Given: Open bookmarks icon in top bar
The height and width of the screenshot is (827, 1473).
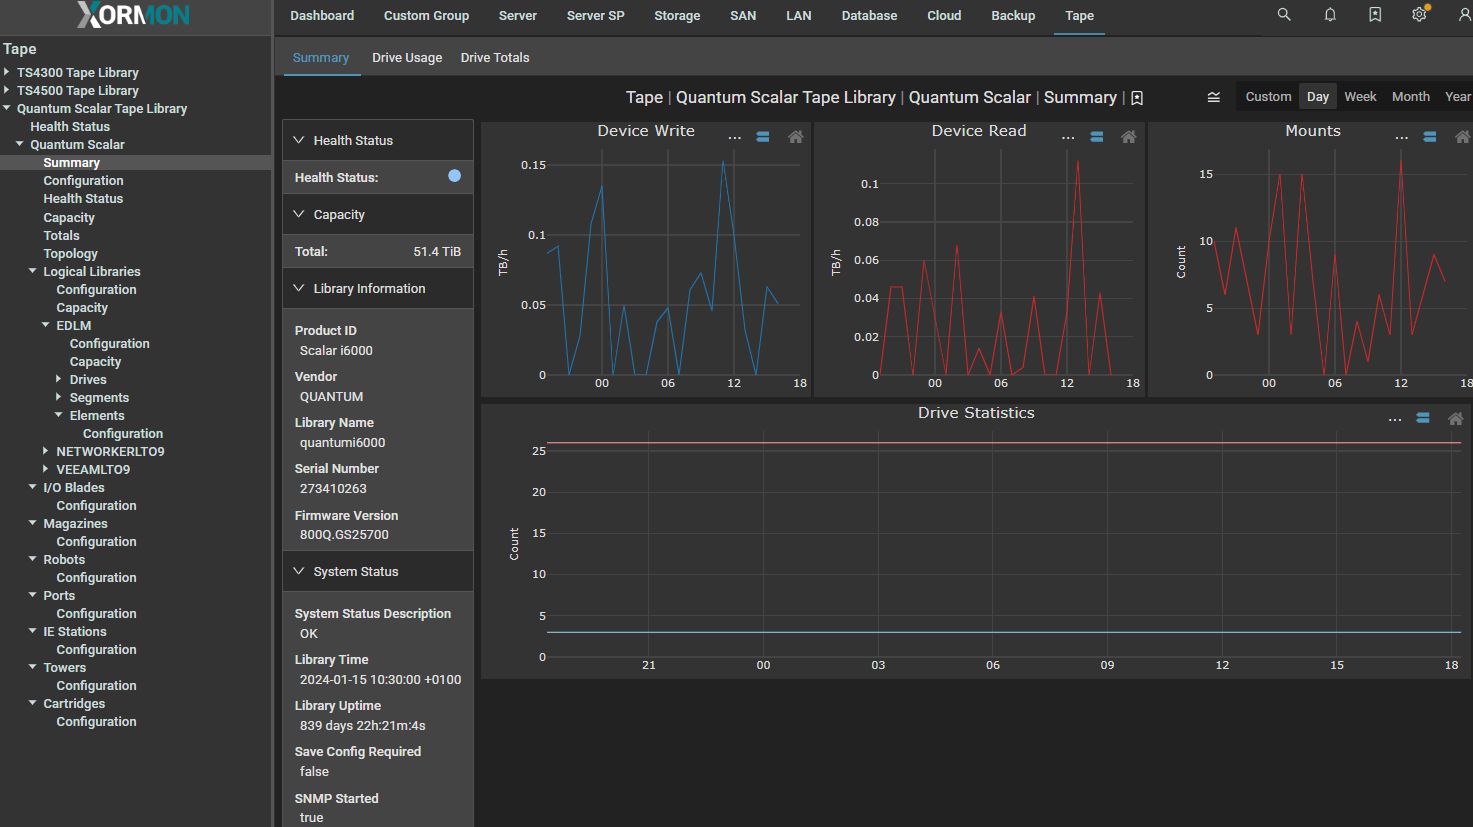Looking at the screenshot, I should pyautogui.click(x=1375, y=15).
